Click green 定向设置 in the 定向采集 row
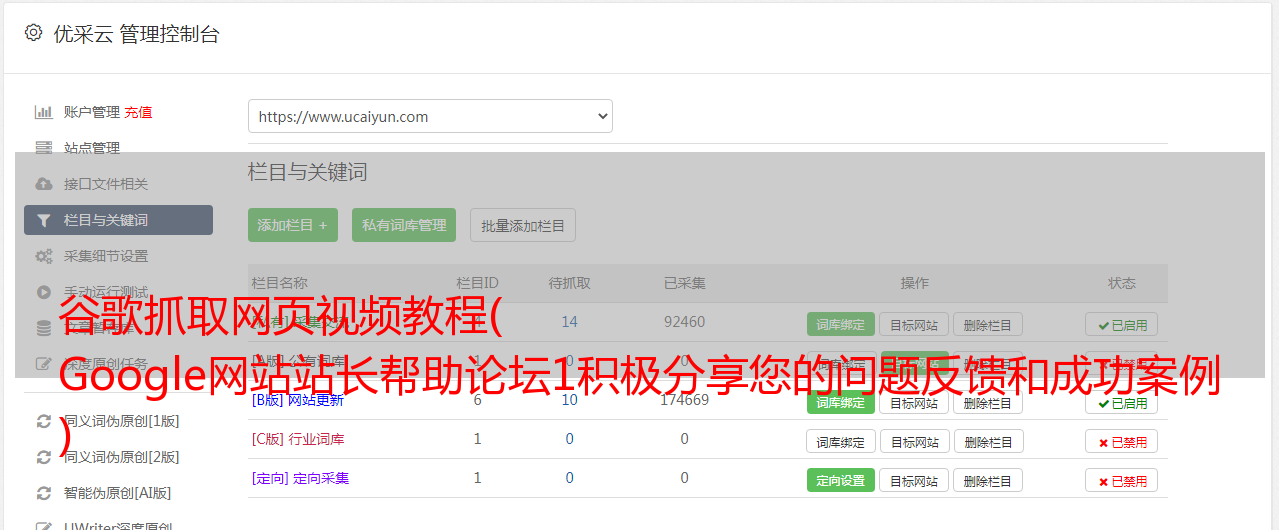The width and height of the screenshot is (1279, 530). (x=841, y=480)
